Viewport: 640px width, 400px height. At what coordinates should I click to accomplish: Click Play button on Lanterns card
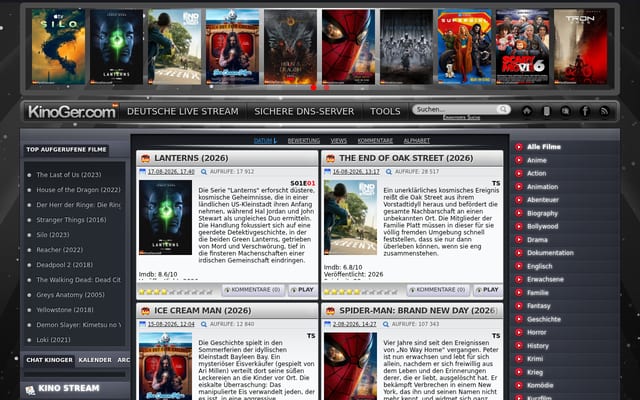click(x=302, y=290)
